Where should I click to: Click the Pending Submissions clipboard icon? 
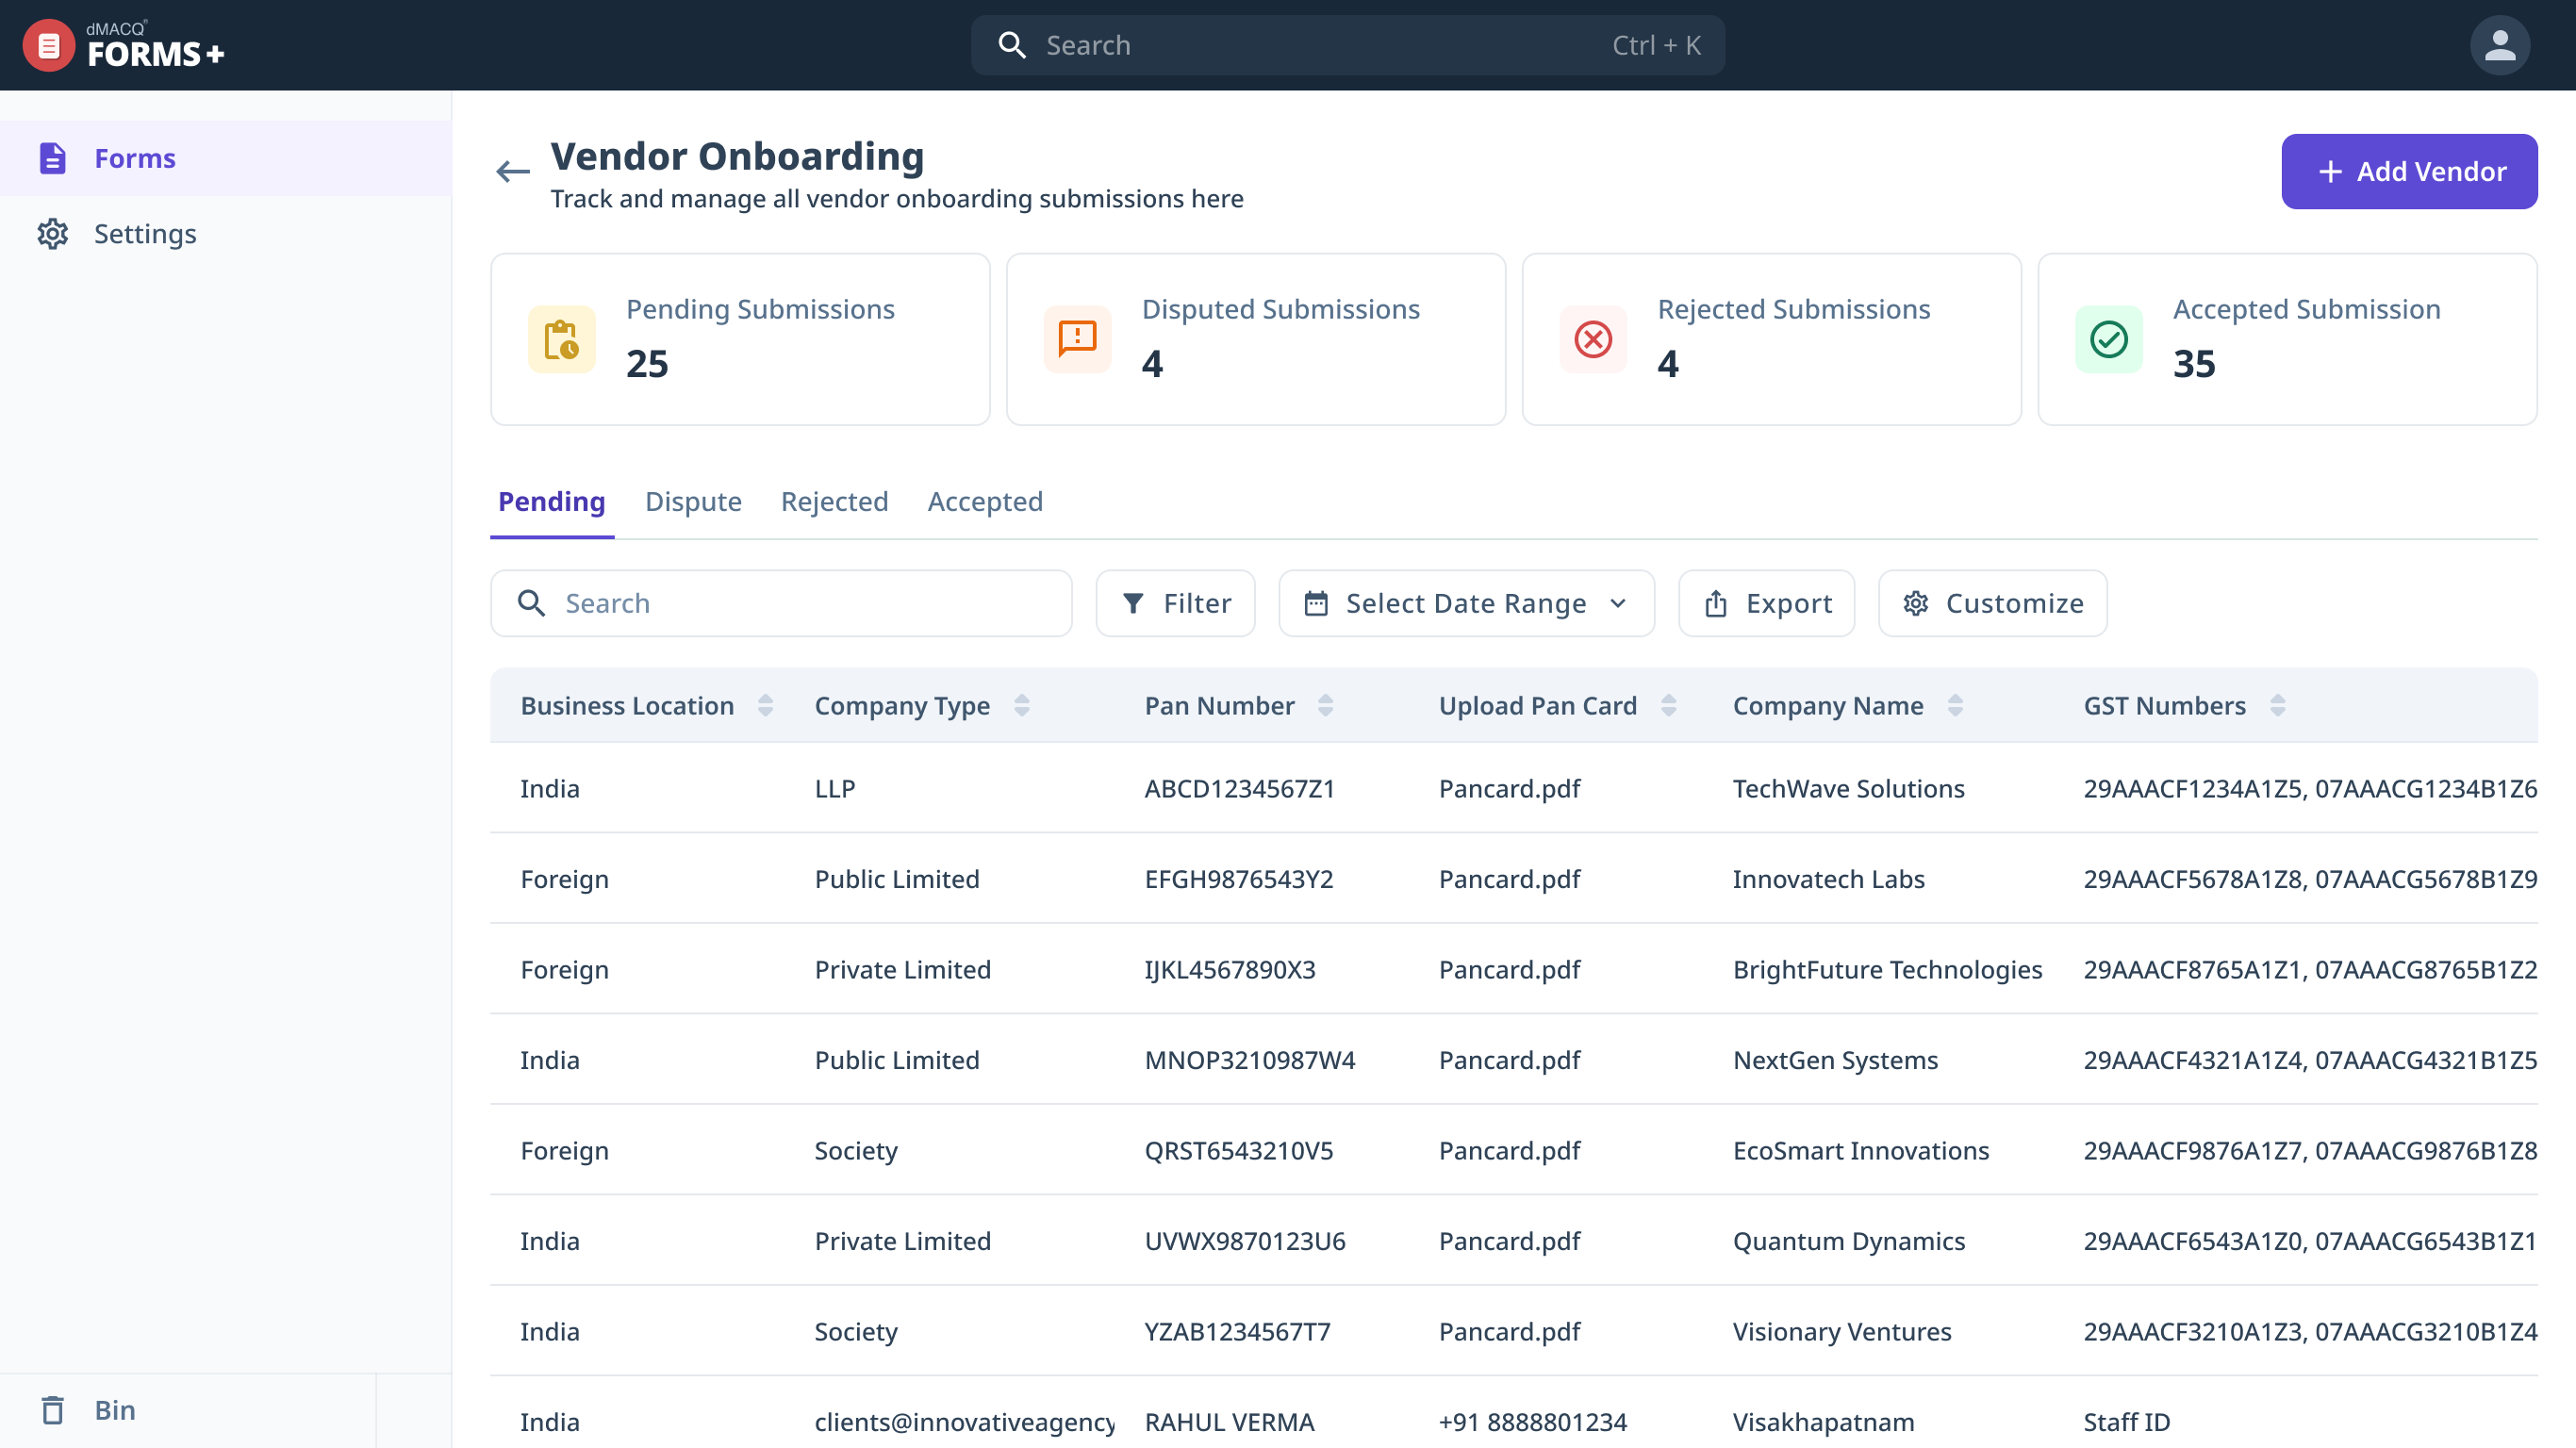pyautogui.click(x=562, y=339)
